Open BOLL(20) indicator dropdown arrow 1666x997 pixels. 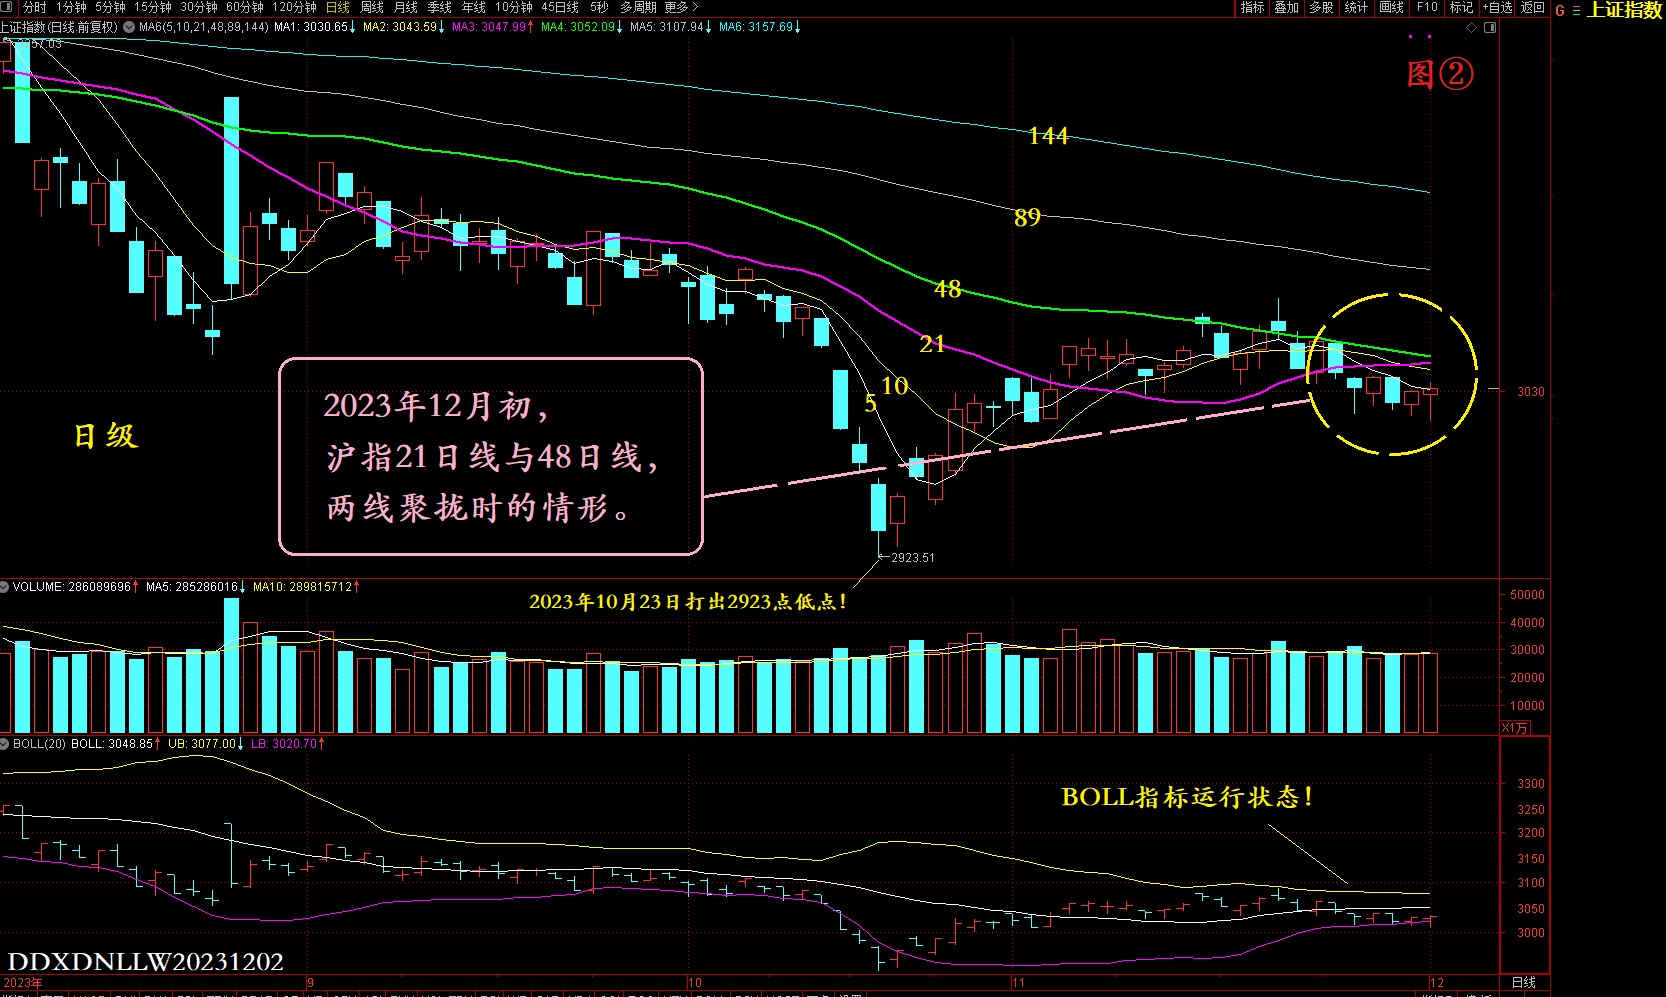[5, 744]
